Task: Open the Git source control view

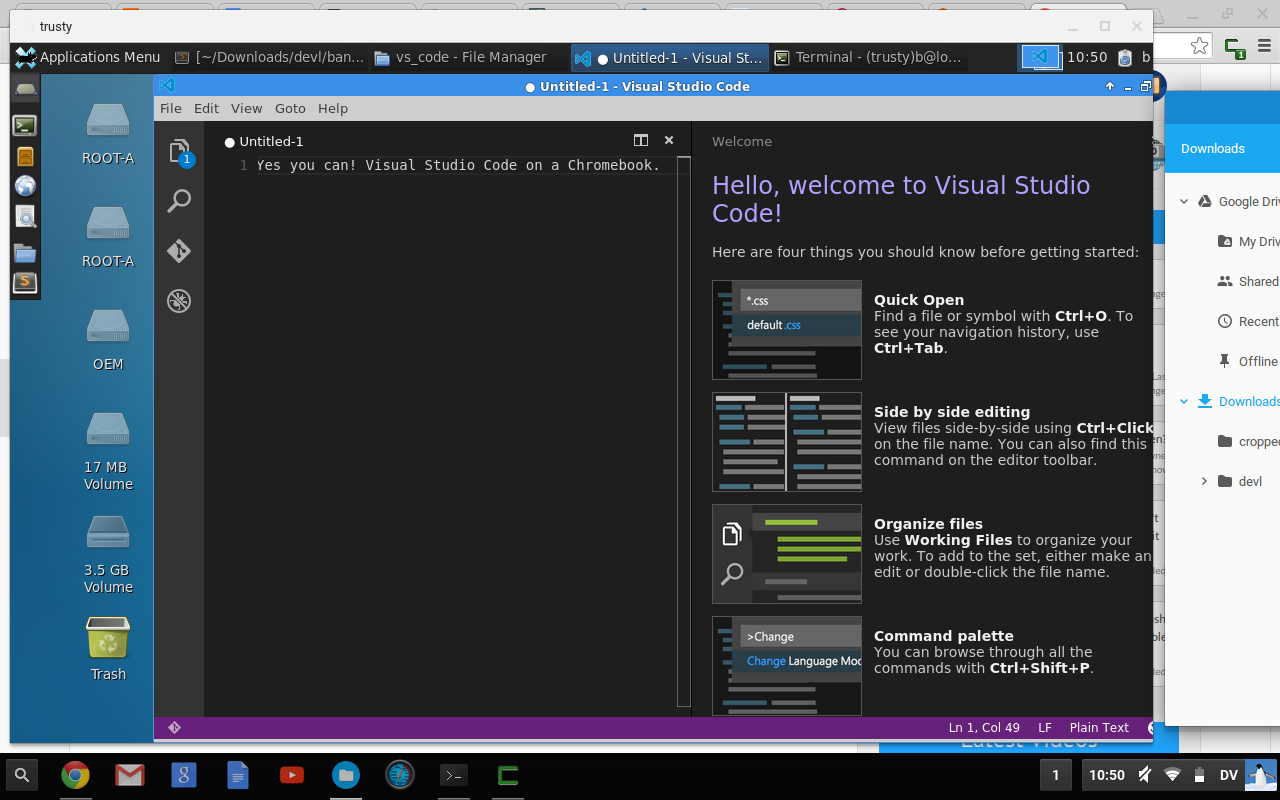Action: (x=179, y=251)
